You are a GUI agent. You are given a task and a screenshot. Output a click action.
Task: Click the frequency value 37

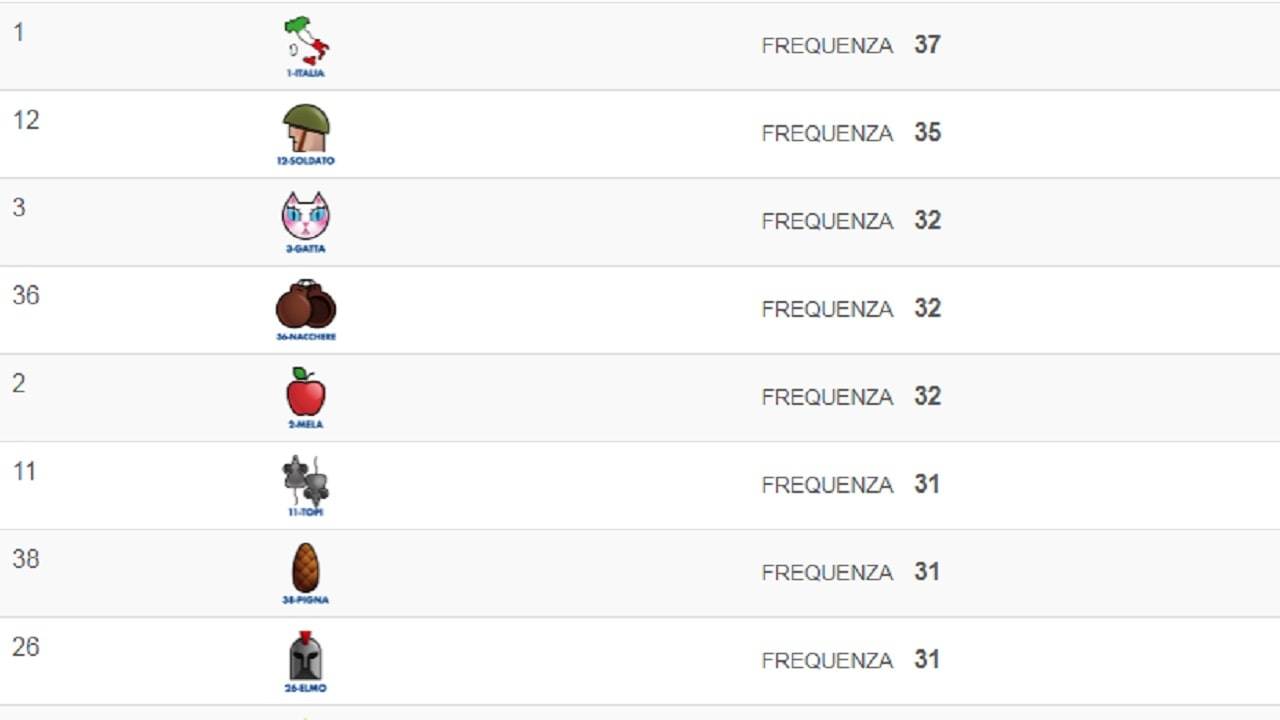(x=927, y=45)
